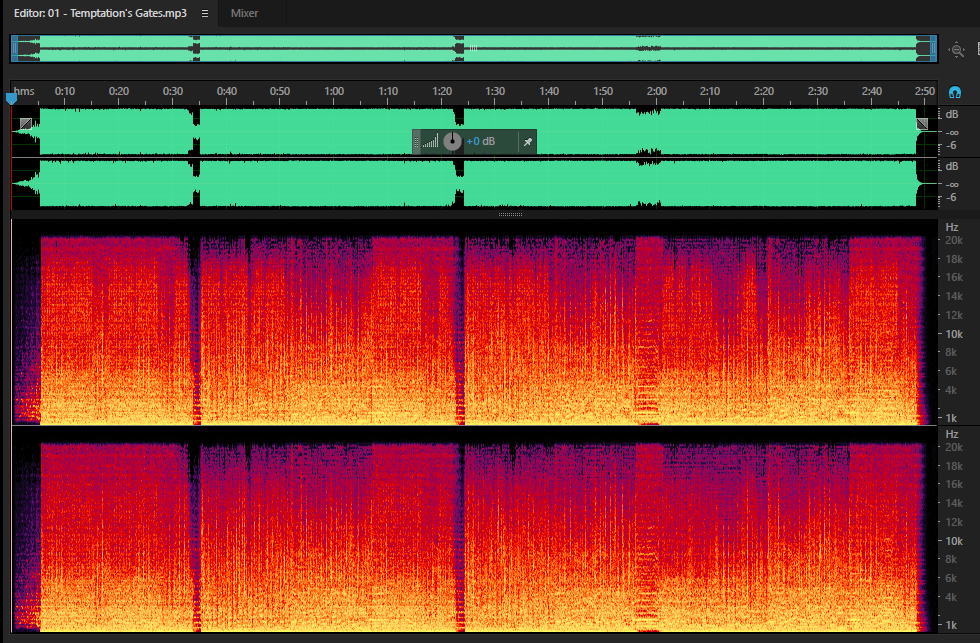Click the 16k label of the upper spectrogram
Image resolution: width=980 pixels, height=643 pixels.
(x=954, y=277)
